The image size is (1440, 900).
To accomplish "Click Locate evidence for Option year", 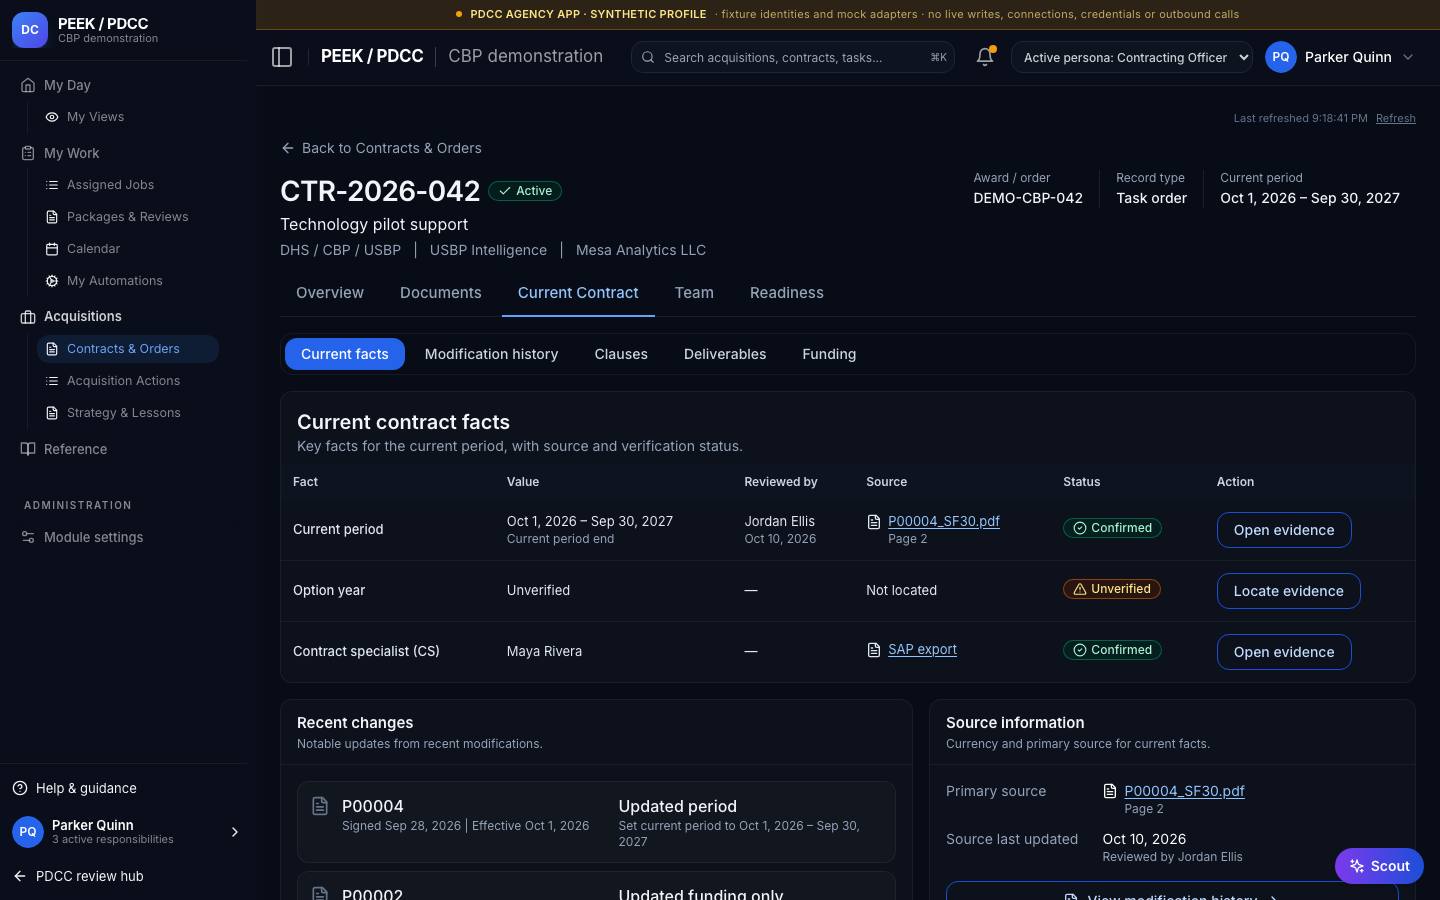I will click(1289, 591).
